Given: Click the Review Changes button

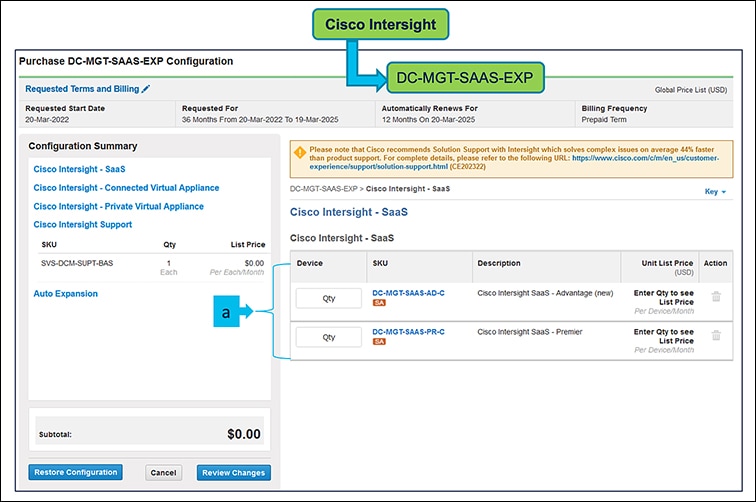Looking at the screenshot, I should tap(233, 473).
